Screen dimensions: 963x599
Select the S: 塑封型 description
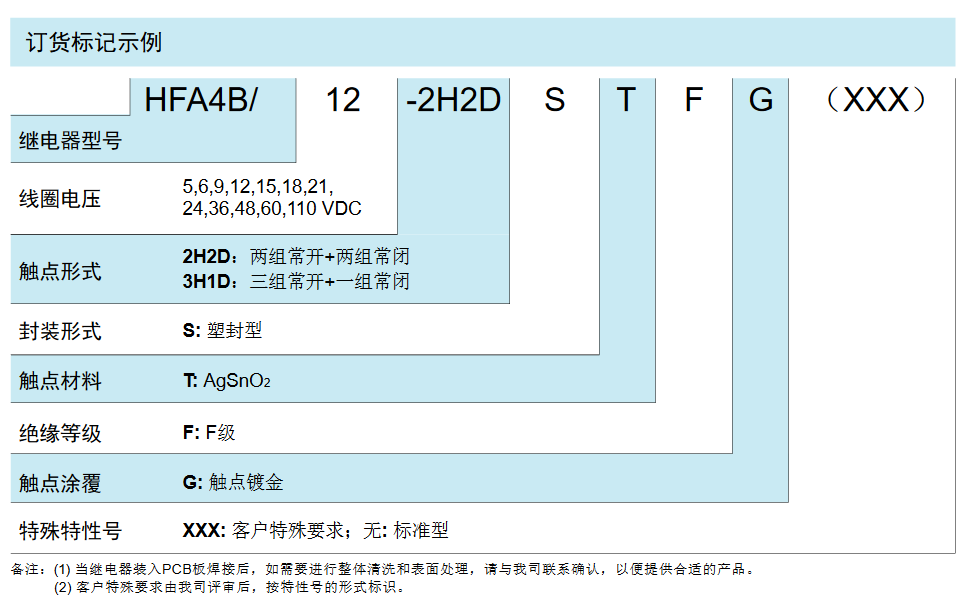[x=222, y=331]
